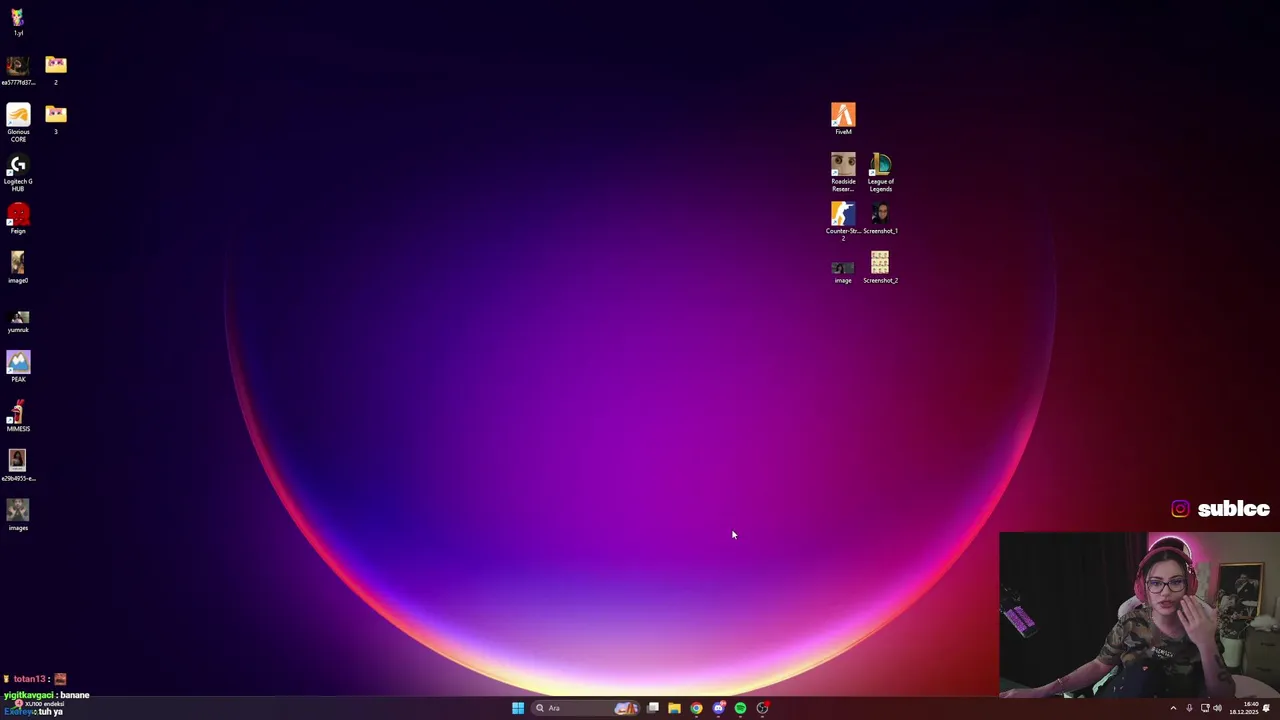The height and width of the screenshot is (720, 1280).
Task: Launch the Counter-Strike 2 desktop icon
Action: tap(843, 221)
